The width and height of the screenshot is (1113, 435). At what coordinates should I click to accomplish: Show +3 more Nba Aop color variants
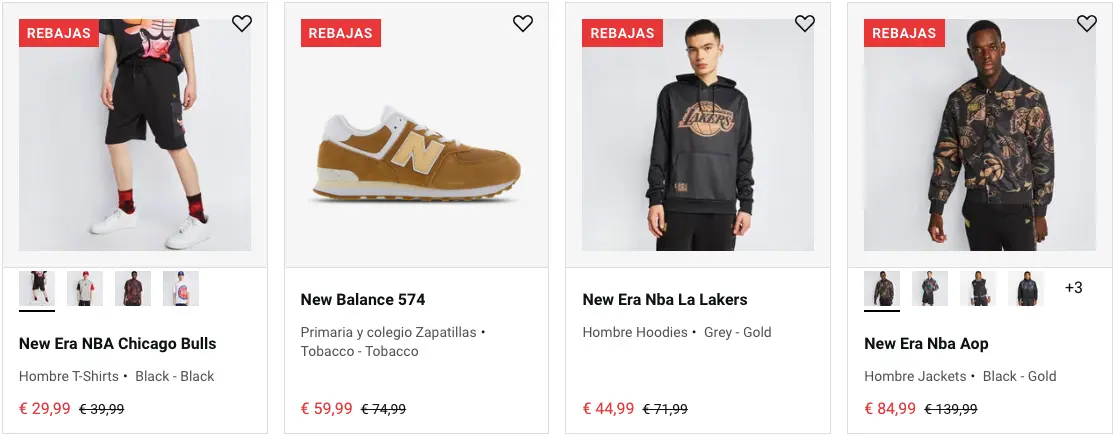1073,288
